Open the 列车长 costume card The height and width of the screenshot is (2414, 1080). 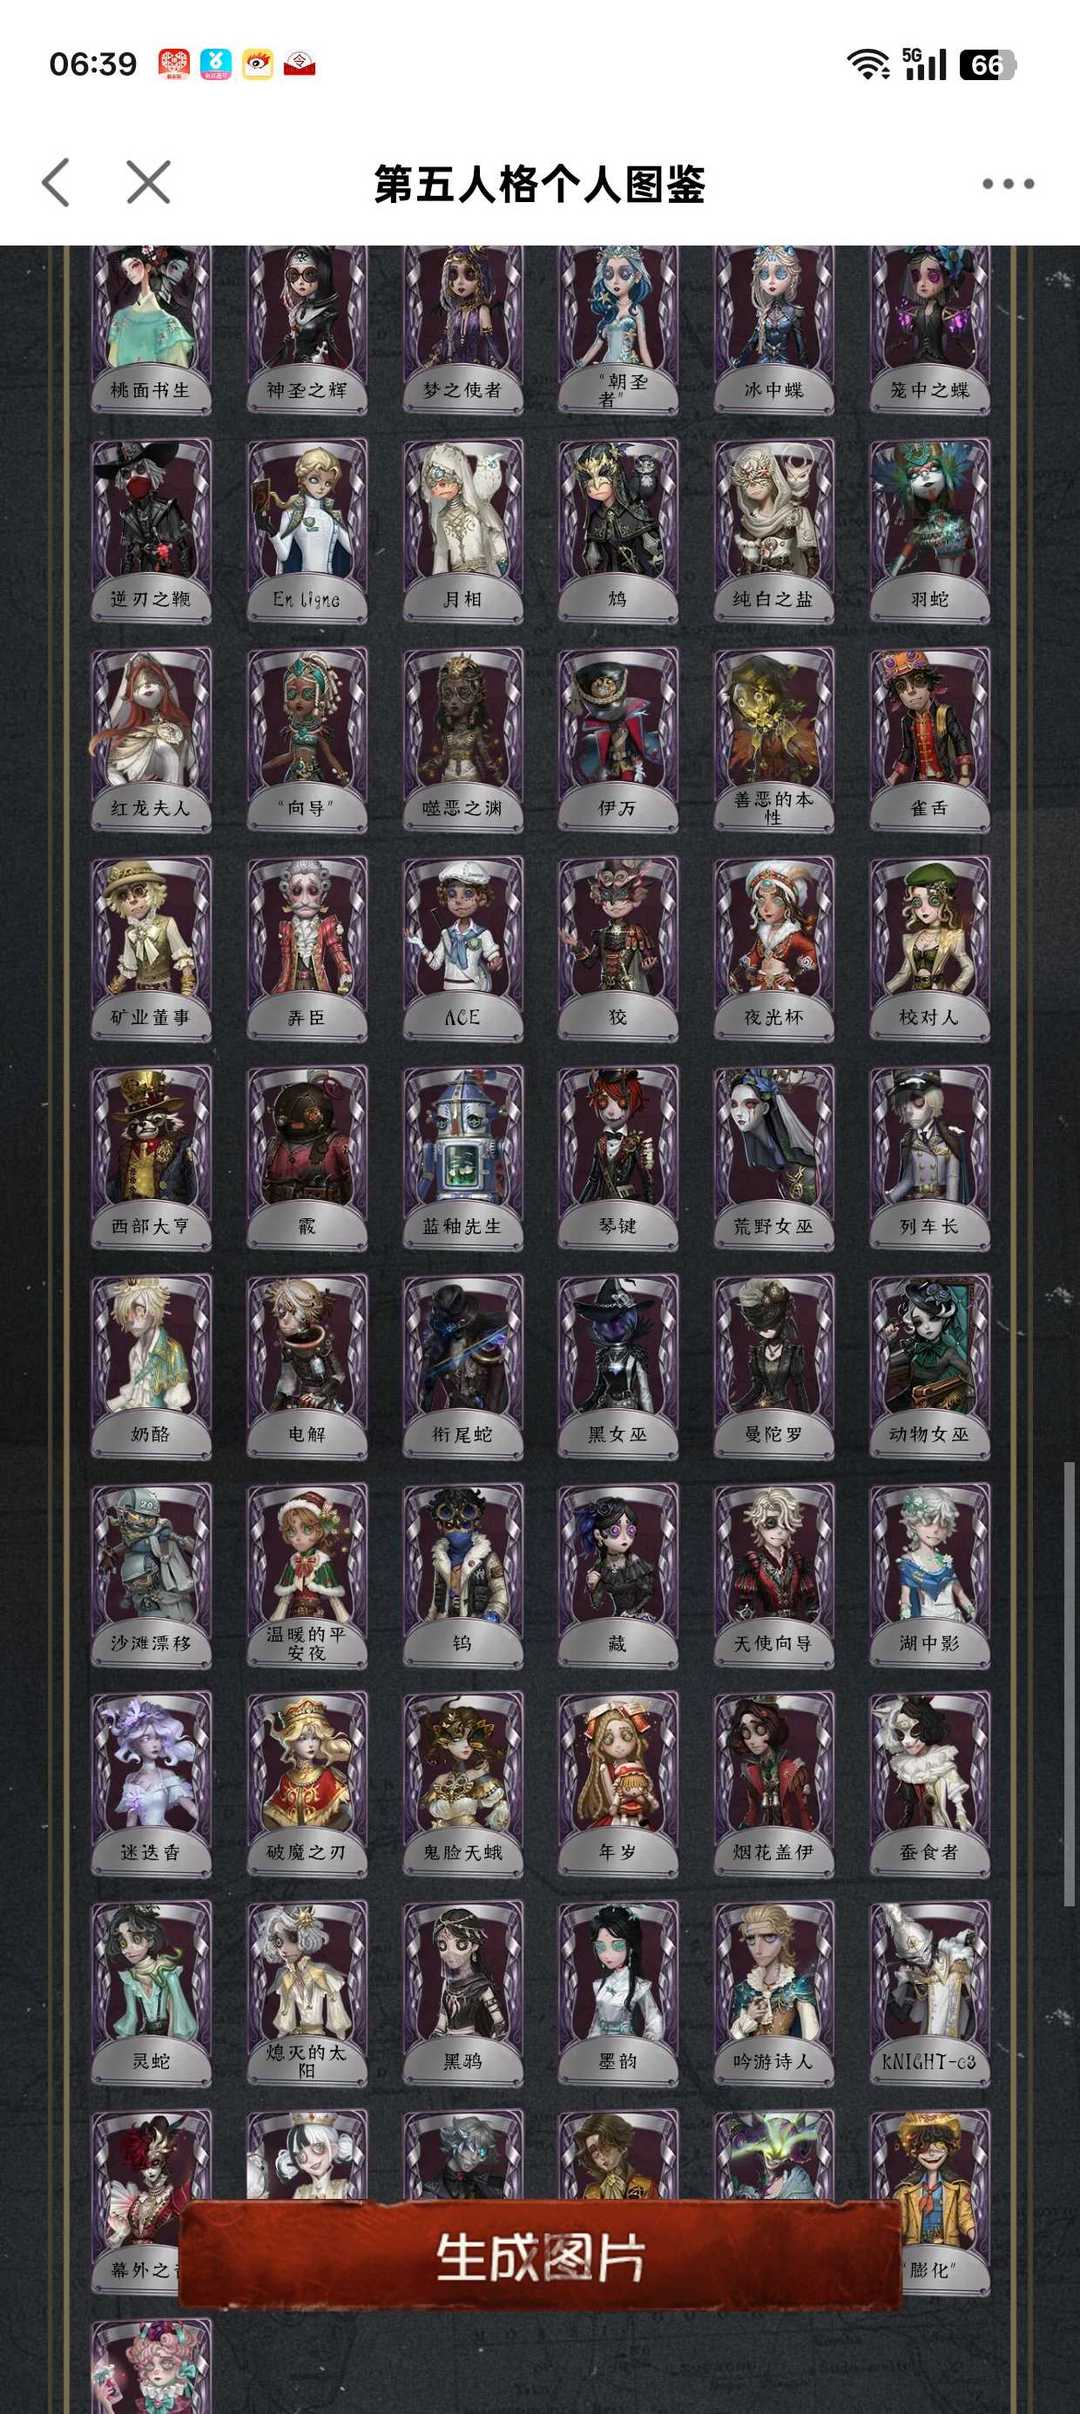[930, 1158]
